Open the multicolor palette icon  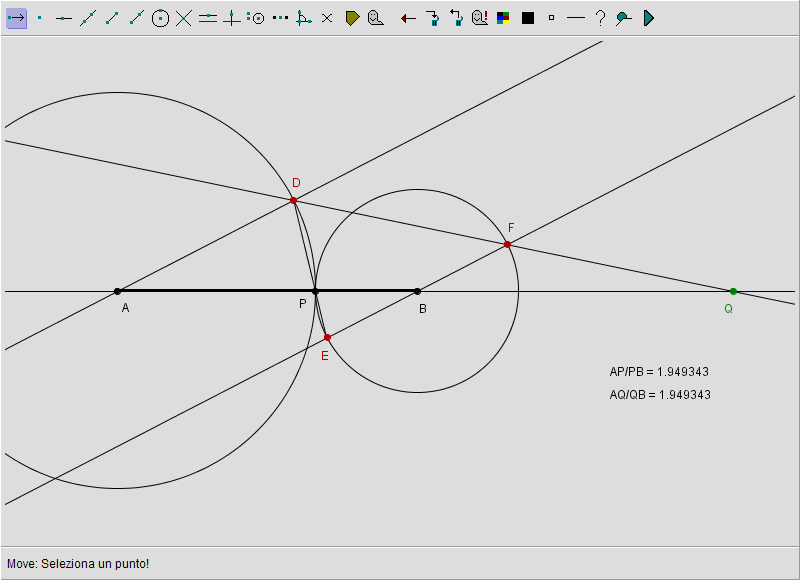[x=503, y=18]
